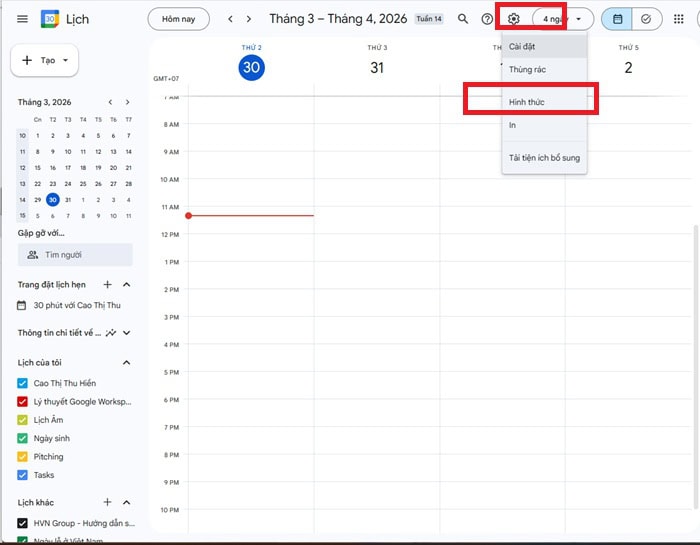
Task: Toggle the Cao Thị Thu Hiền calendar checkbox
Action: (23, 383)
